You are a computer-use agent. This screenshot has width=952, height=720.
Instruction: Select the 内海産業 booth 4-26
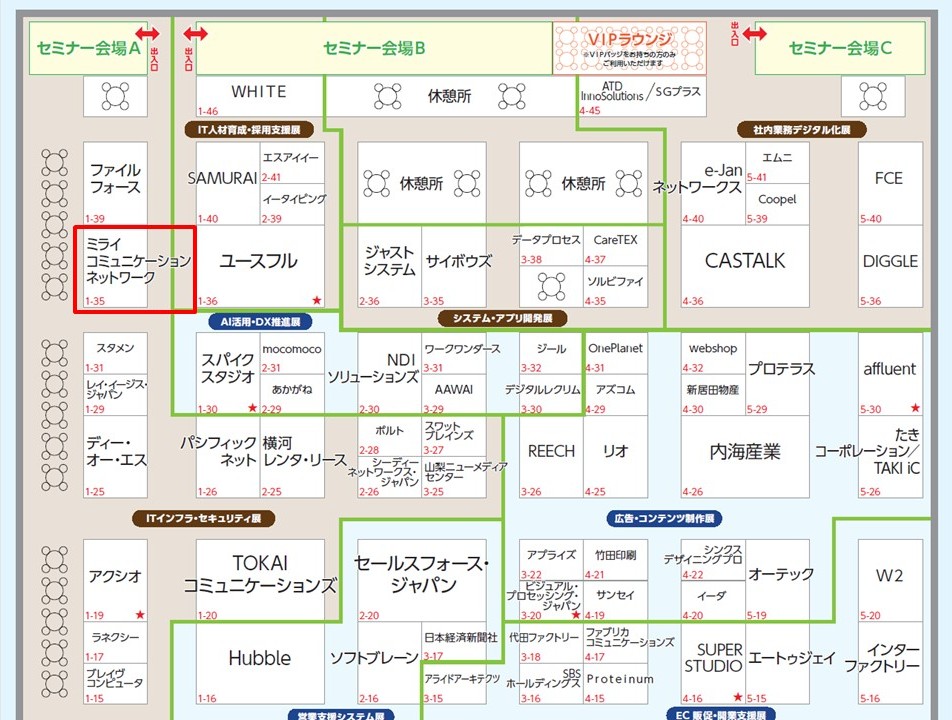pyautogui.click(x=745, y=457)
